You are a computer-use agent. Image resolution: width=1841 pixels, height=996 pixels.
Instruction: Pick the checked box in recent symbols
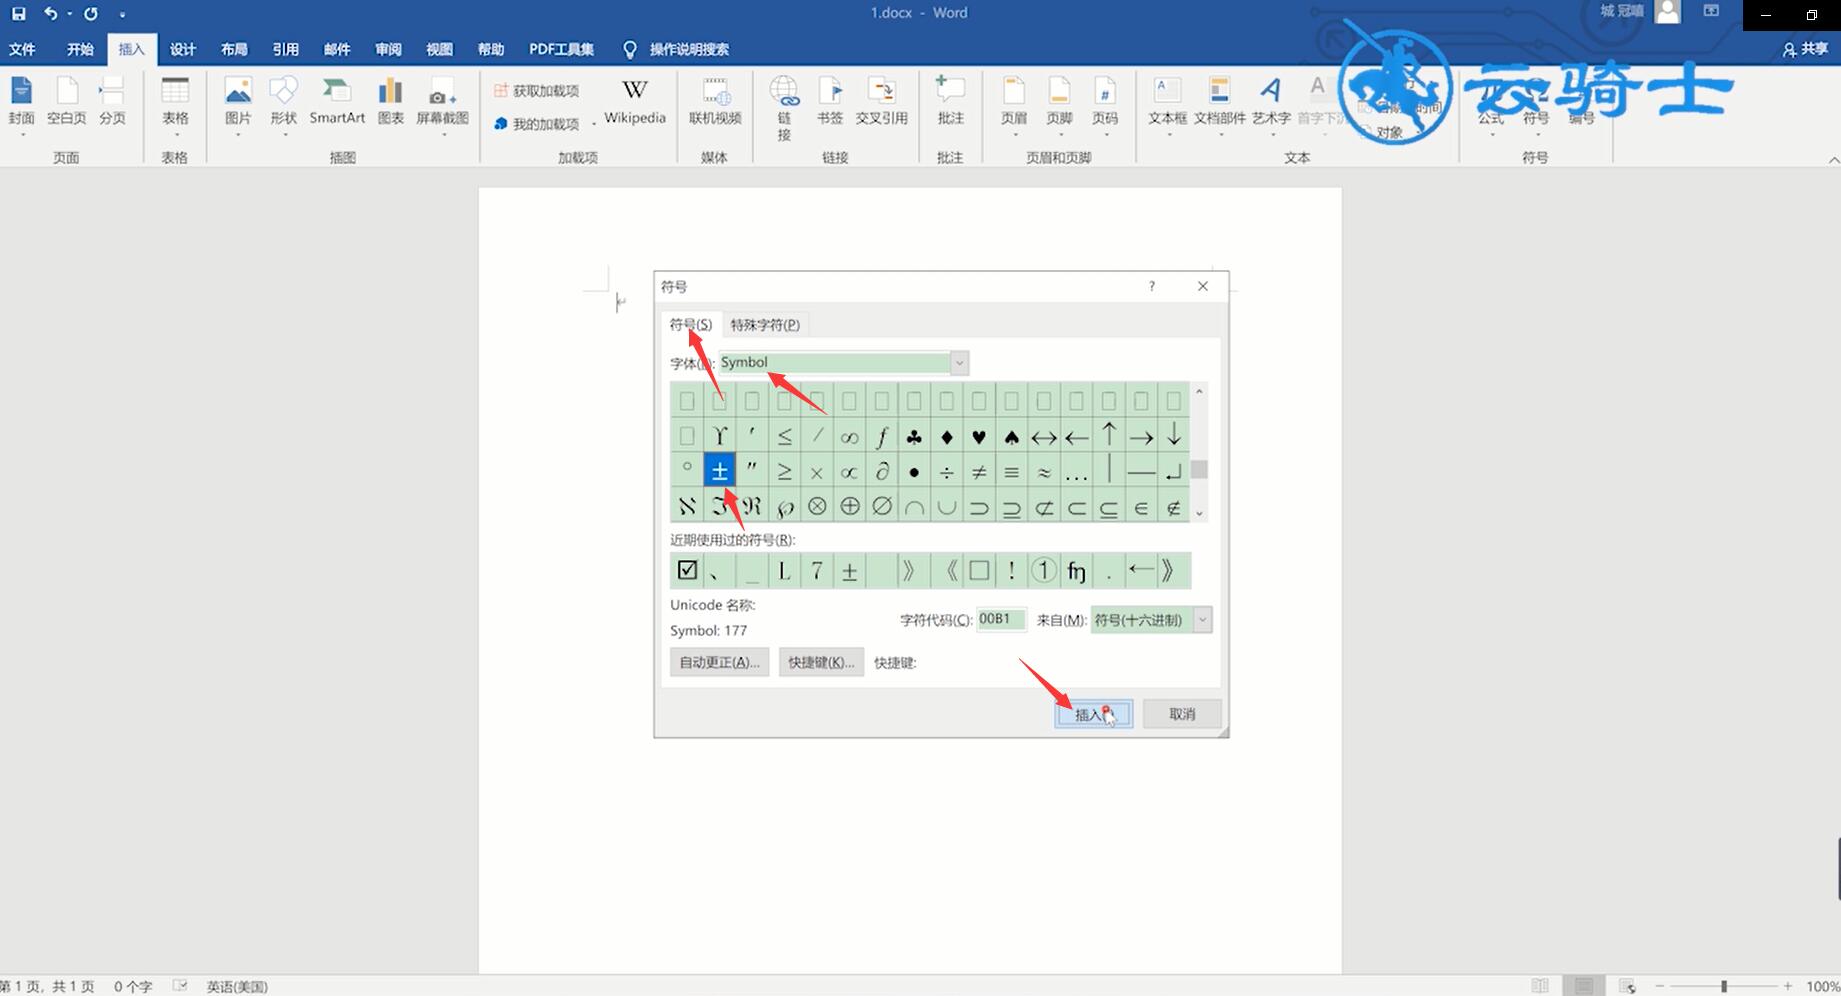coord(687,570)
